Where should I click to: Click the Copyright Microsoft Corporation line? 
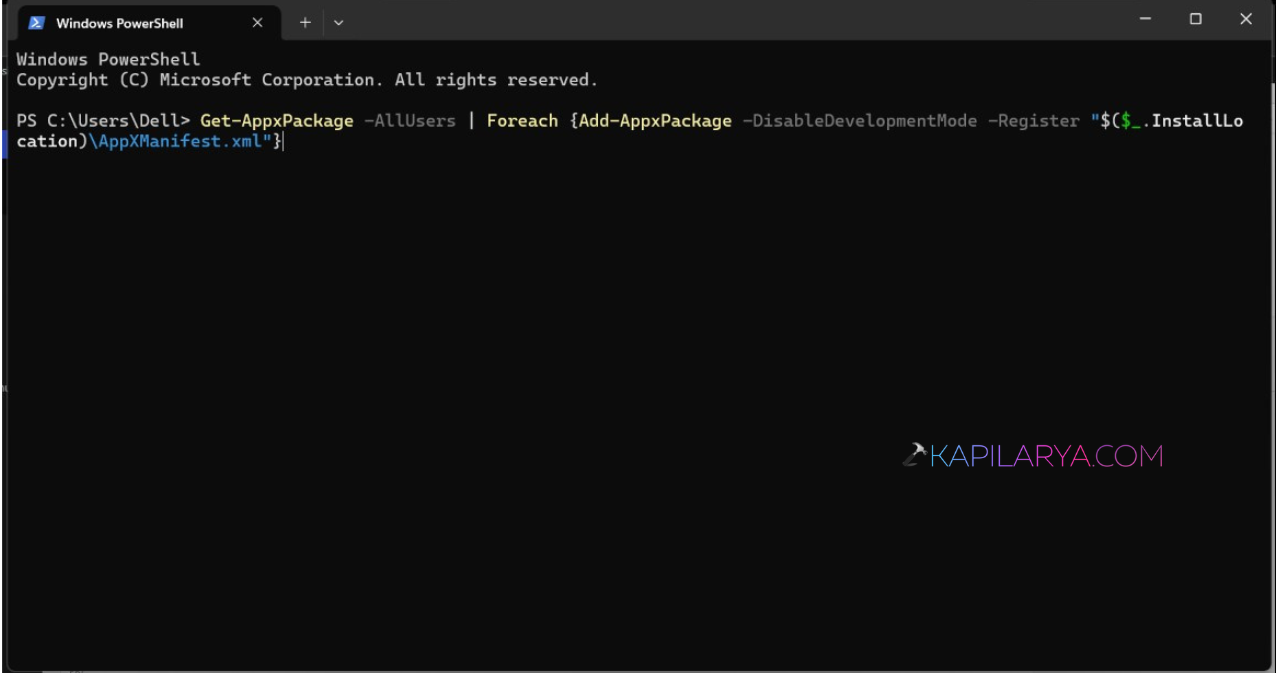pyautogui.click(x=307, y=80)
